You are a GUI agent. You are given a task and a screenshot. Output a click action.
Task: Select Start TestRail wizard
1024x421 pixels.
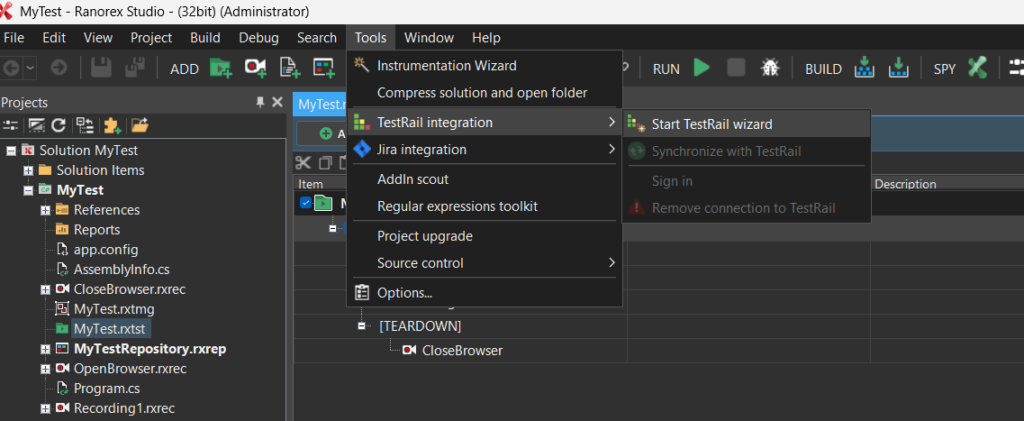click(711, 124)
